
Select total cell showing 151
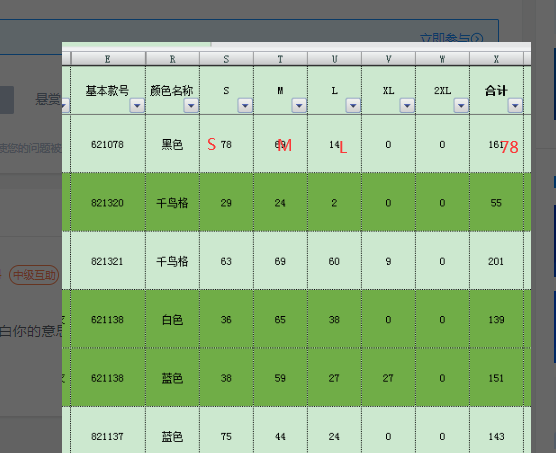(496, 378)
